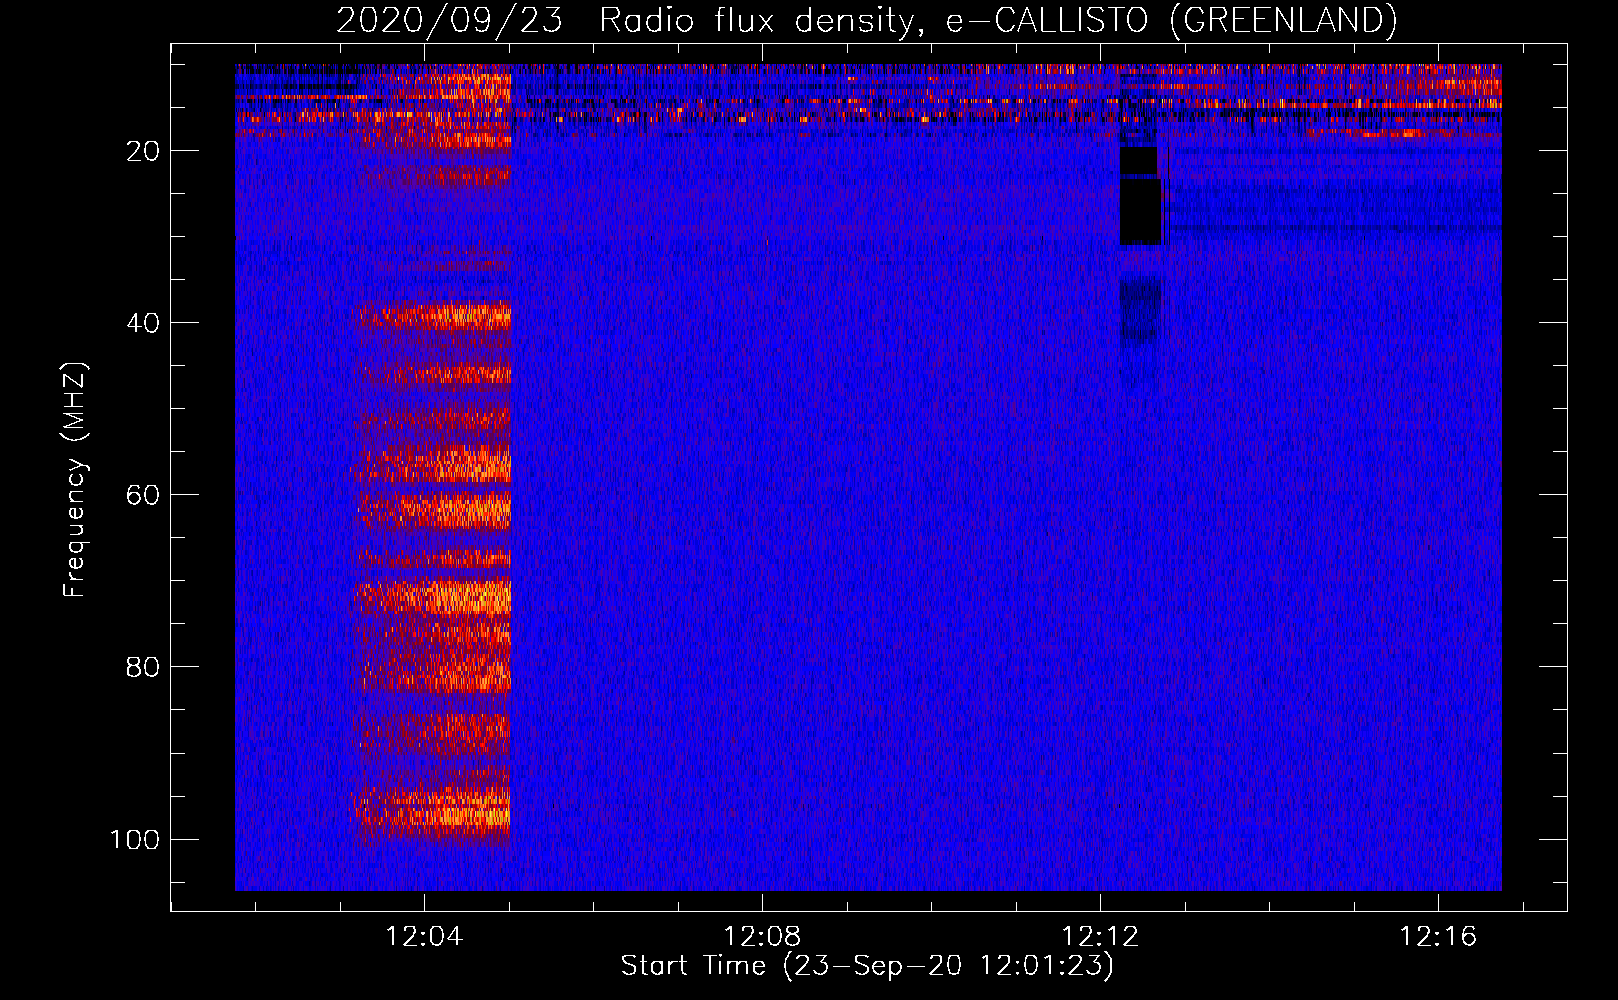The width and height of the screenshot is (1618, 1000).
Task: Click the 'Frequency (MHZ)' axis label
Action: (75, 480)
